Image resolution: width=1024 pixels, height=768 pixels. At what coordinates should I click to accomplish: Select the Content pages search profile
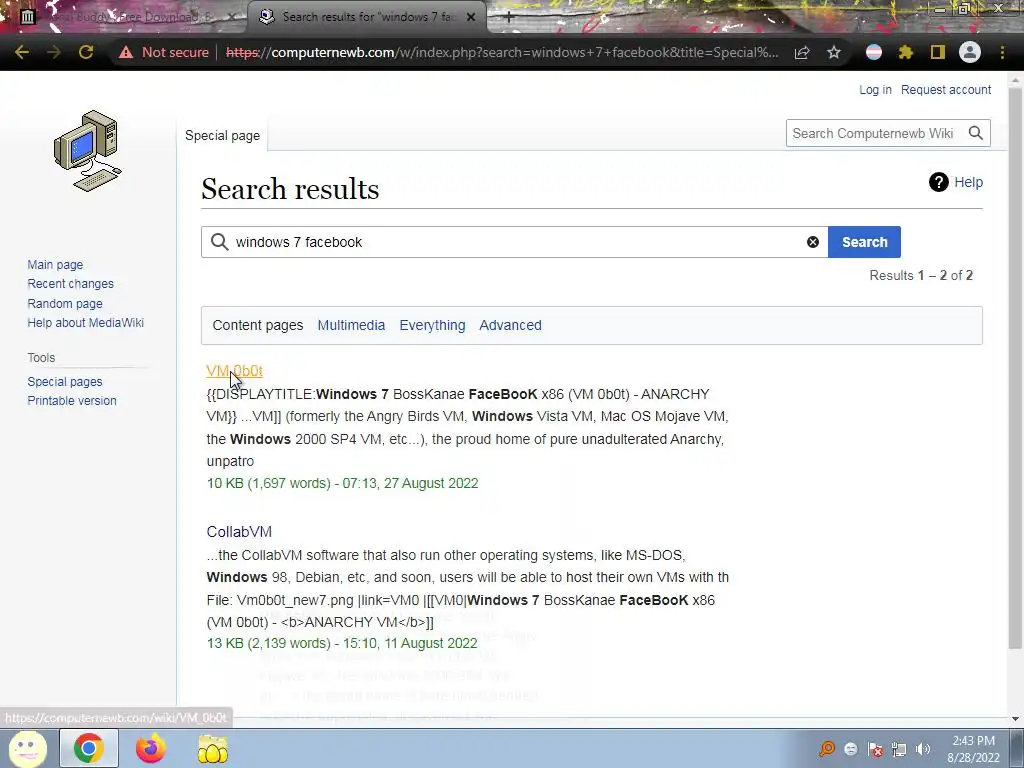click(258, 325)
